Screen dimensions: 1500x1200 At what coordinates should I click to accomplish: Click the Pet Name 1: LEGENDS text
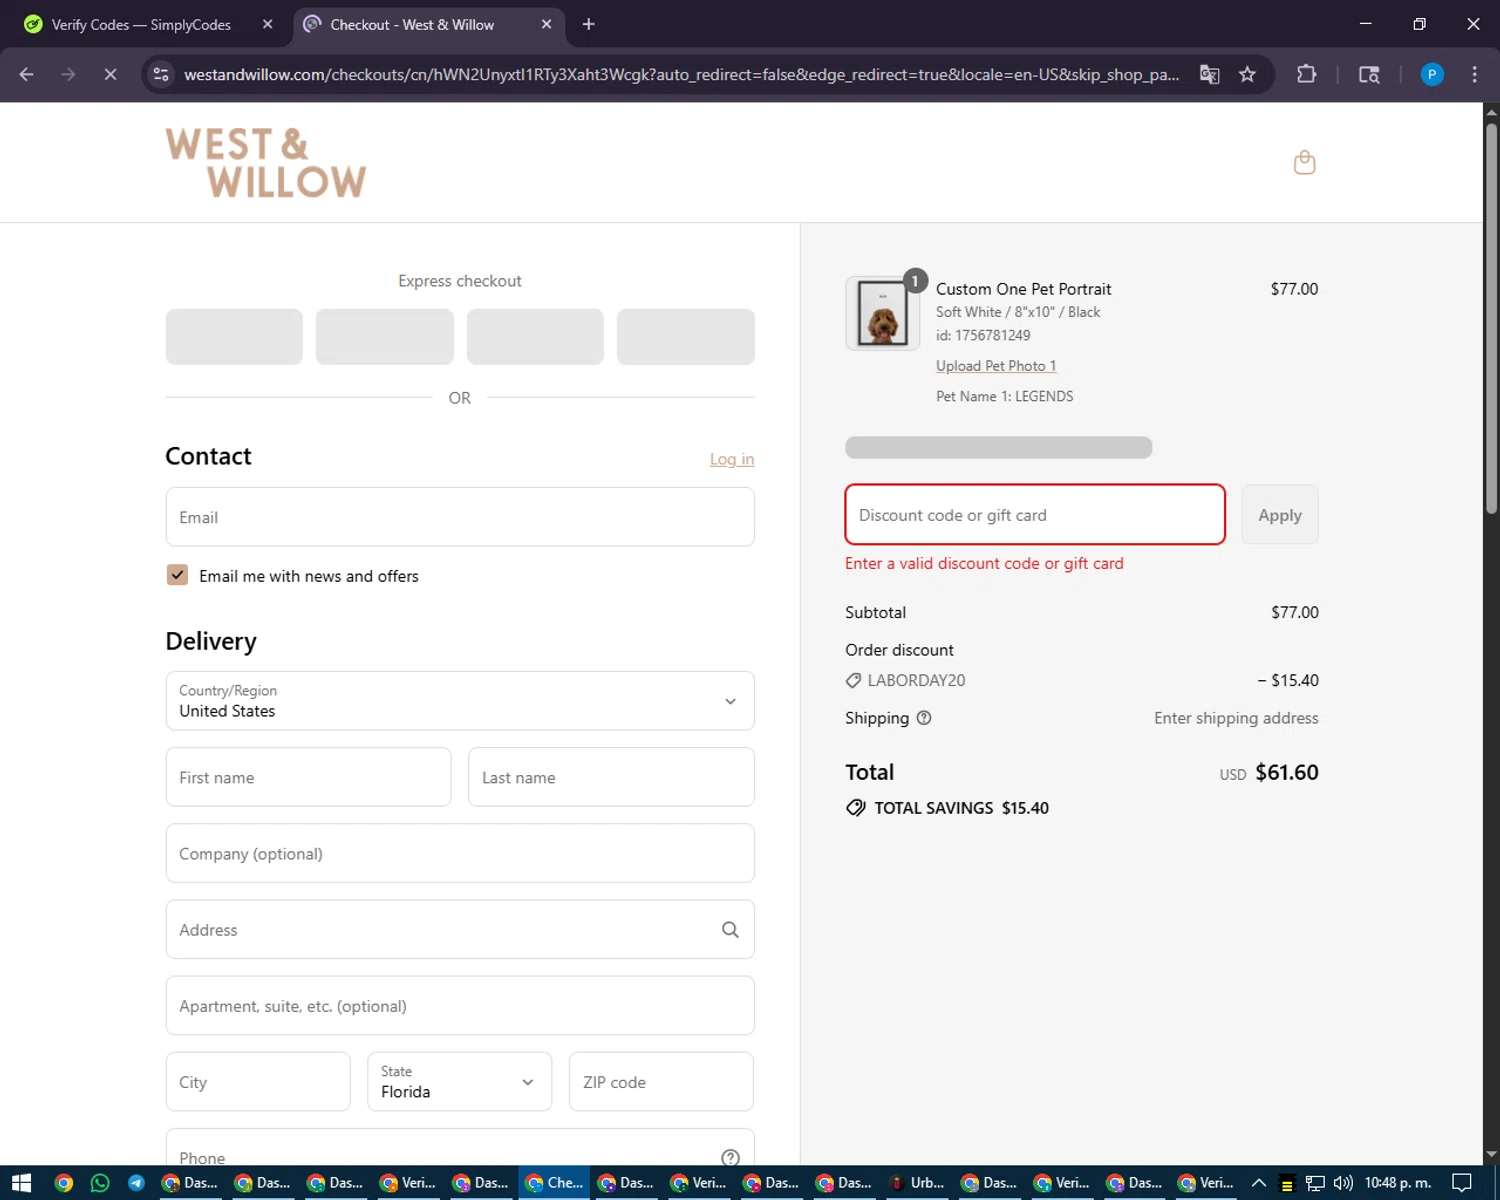pyautogui.click(x=1004, y=396)
